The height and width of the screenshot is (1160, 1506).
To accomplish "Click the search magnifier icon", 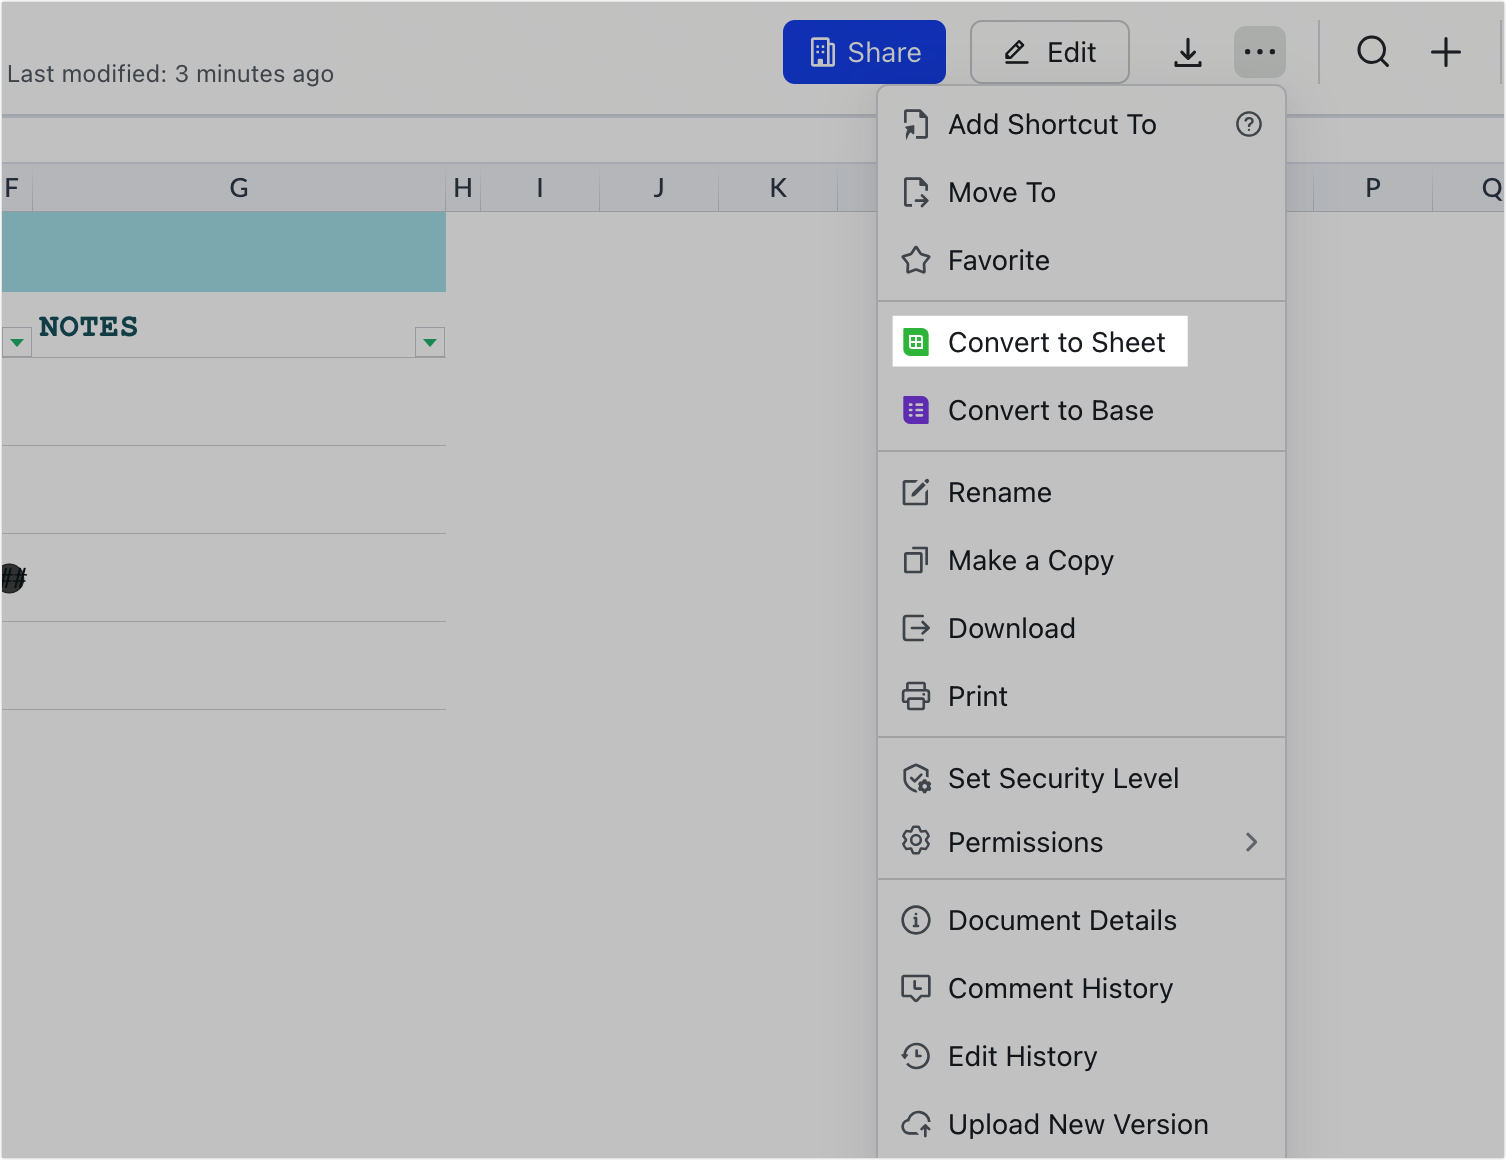I will [1373, 52].
